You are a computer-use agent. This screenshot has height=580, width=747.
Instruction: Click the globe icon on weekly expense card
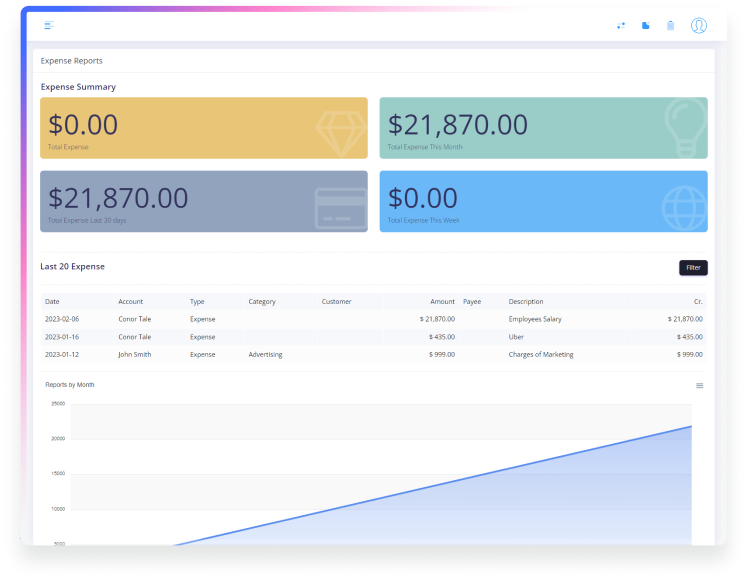click(682, 206)
